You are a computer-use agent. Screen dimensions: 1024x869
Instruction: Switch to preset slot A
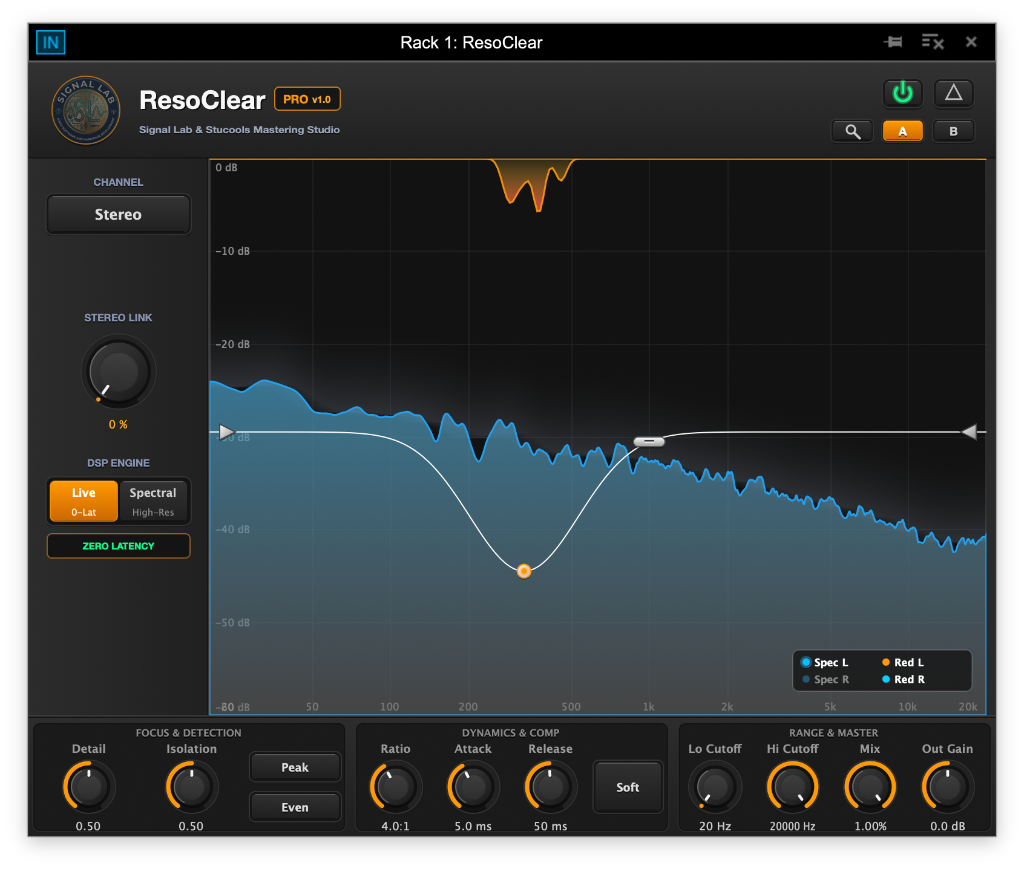(903, 131)
